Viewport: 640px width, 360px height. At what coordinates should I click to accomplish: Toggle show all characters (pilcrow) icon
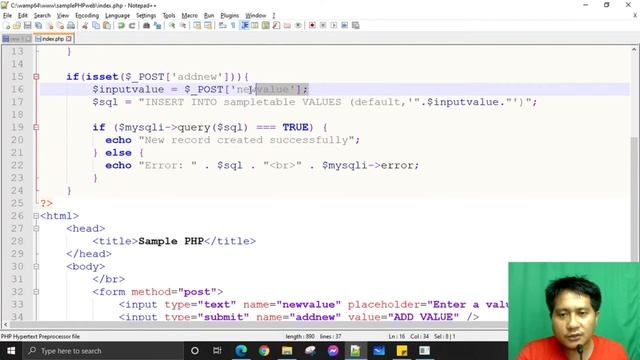(x=233, y=25)
